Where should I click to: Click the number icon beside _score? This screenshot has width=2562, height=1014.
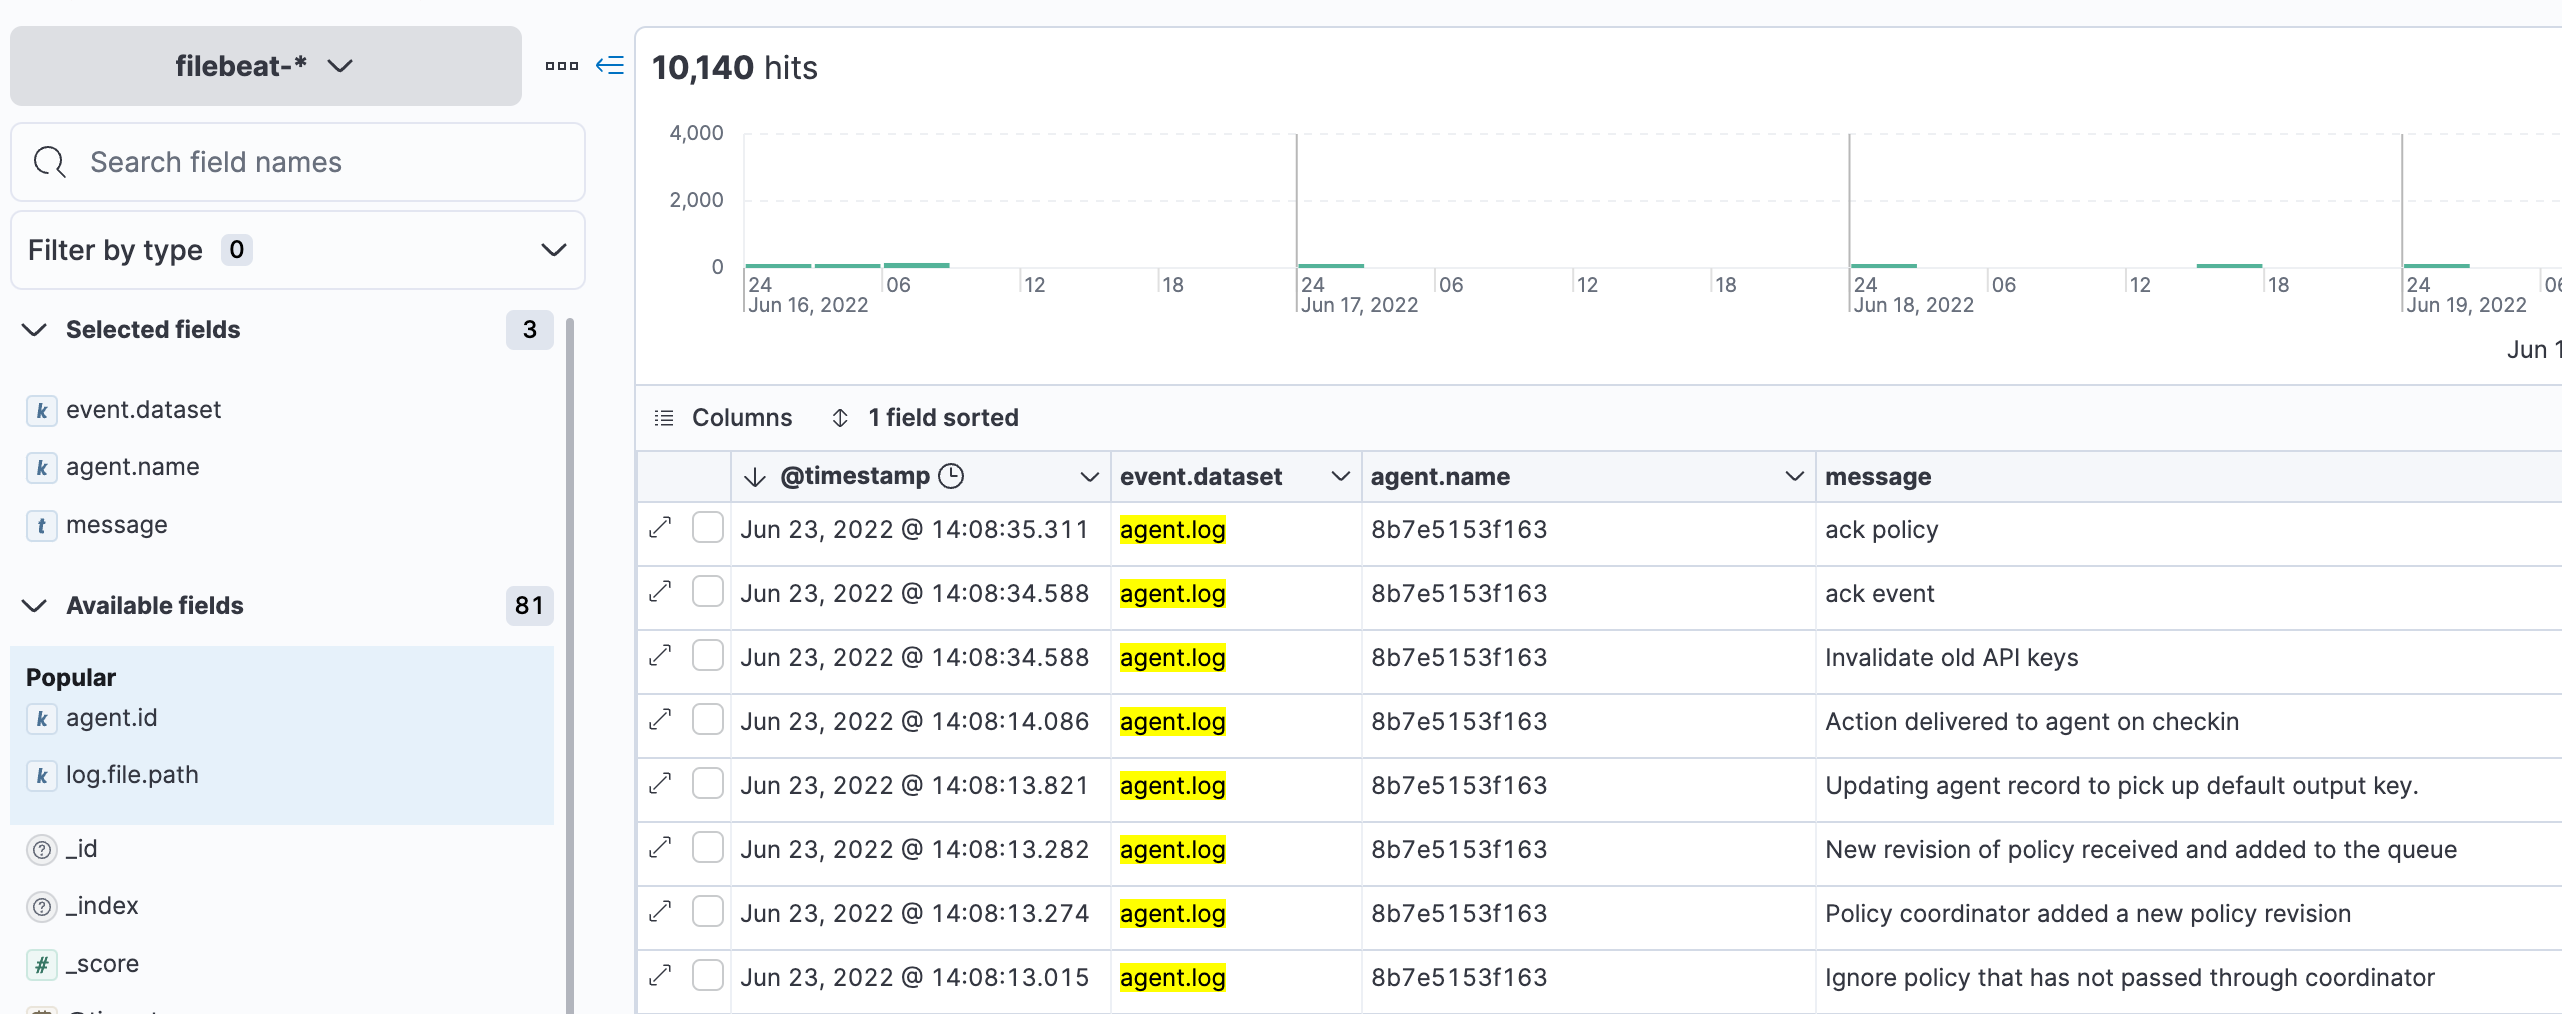pyautogui.click(x=41, y=964)
